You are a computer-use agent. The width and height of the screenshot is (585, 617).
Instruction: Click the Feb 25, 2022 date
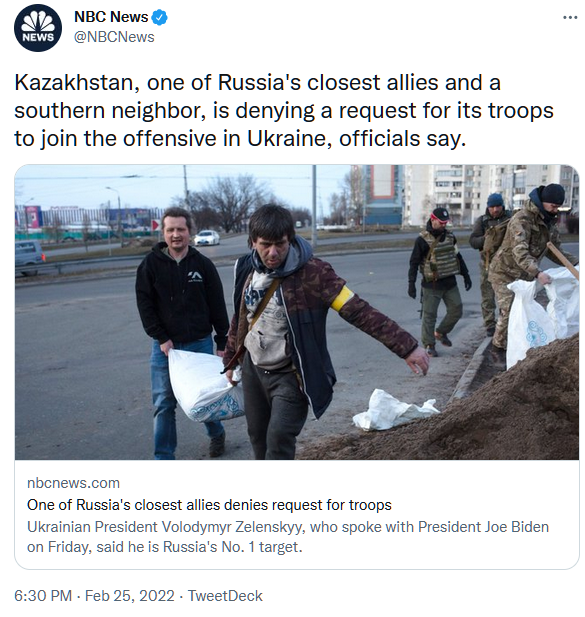point(129,595)
